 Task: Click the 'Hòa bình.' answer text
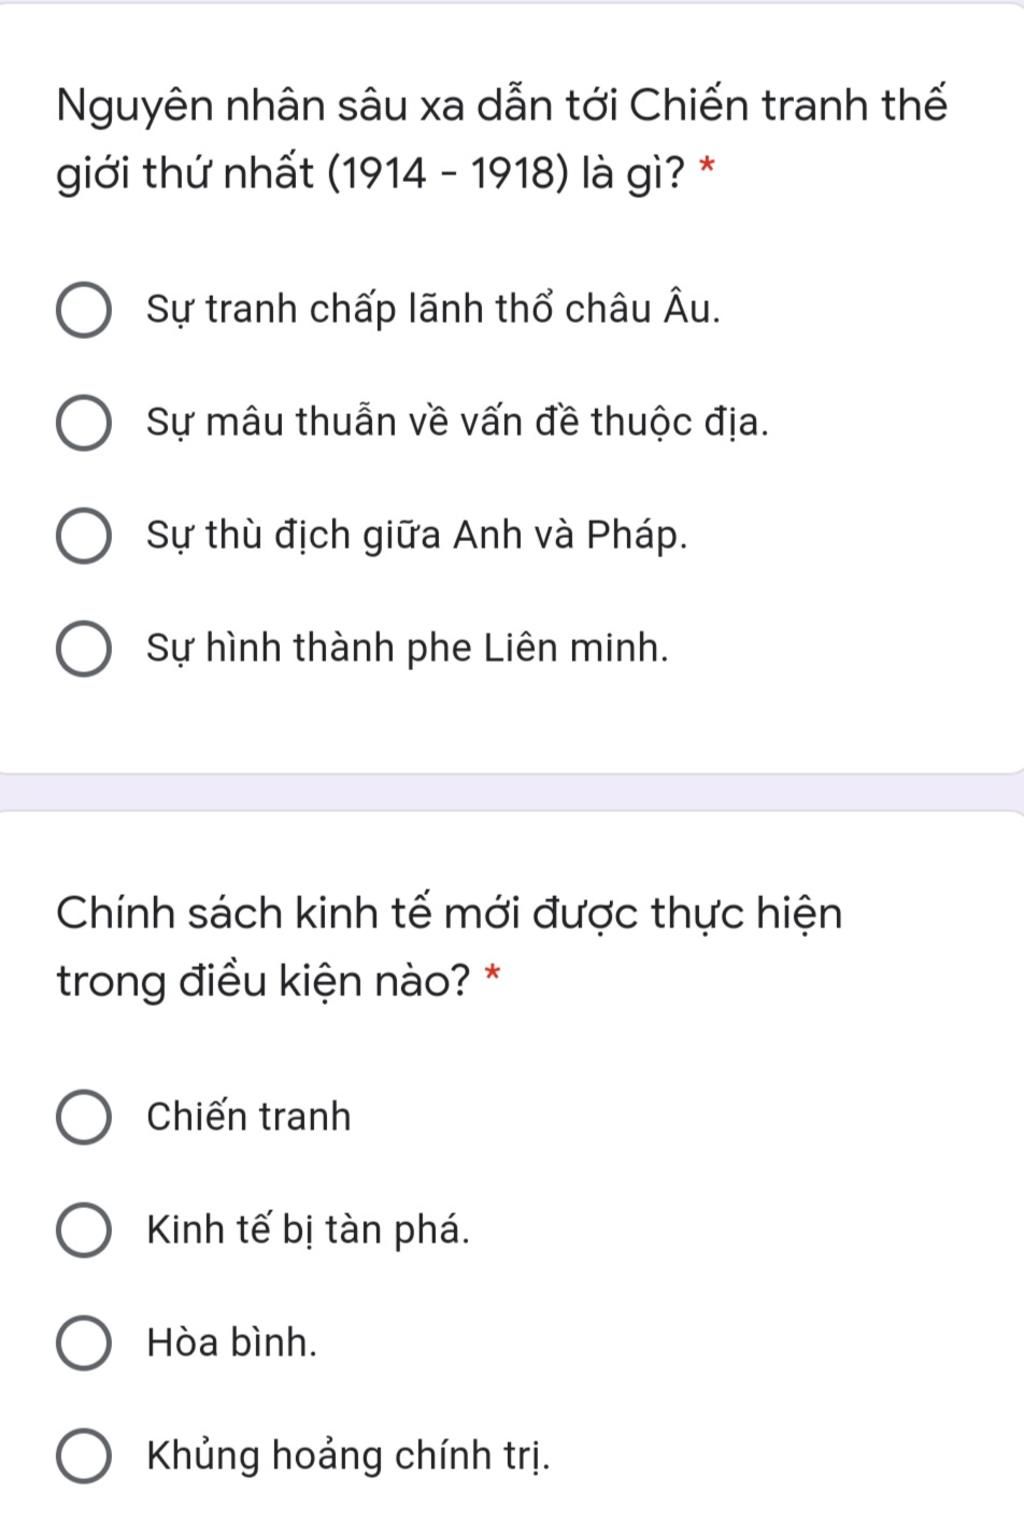(x=232, y=1342)
